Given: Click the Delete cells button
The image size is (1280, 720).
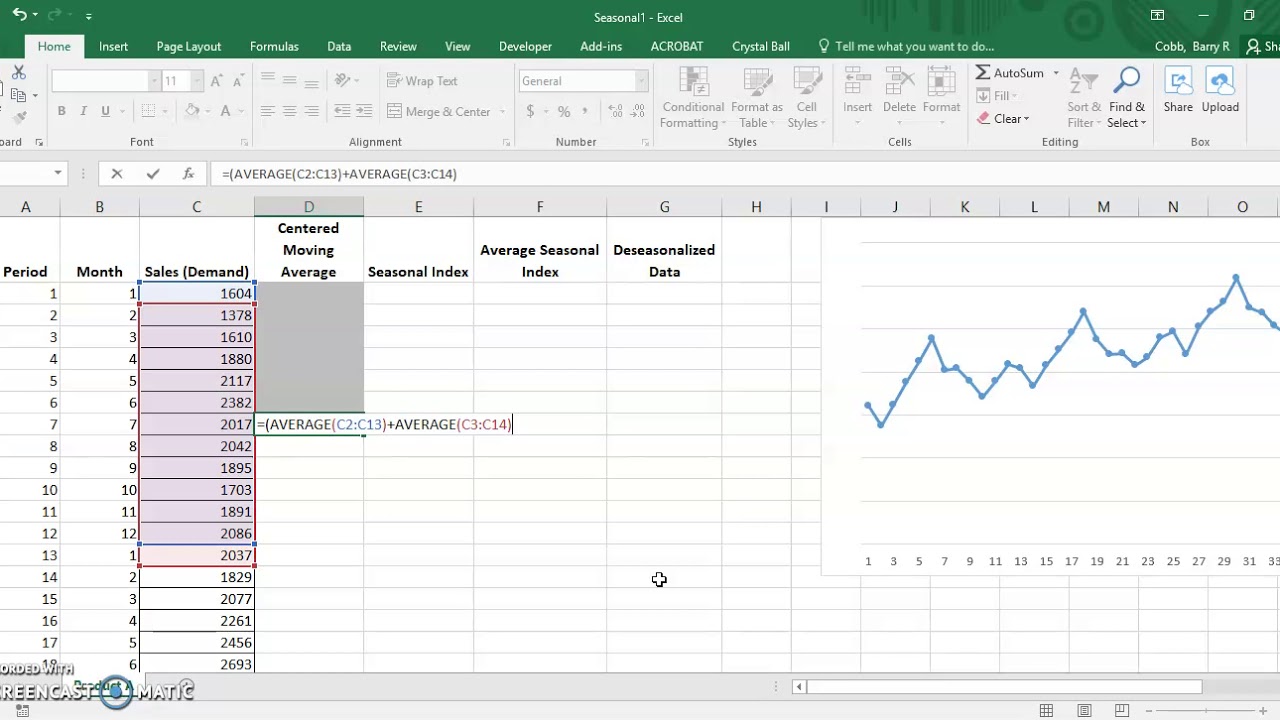Looking at the screenshot, I should [x=899, y=98].
